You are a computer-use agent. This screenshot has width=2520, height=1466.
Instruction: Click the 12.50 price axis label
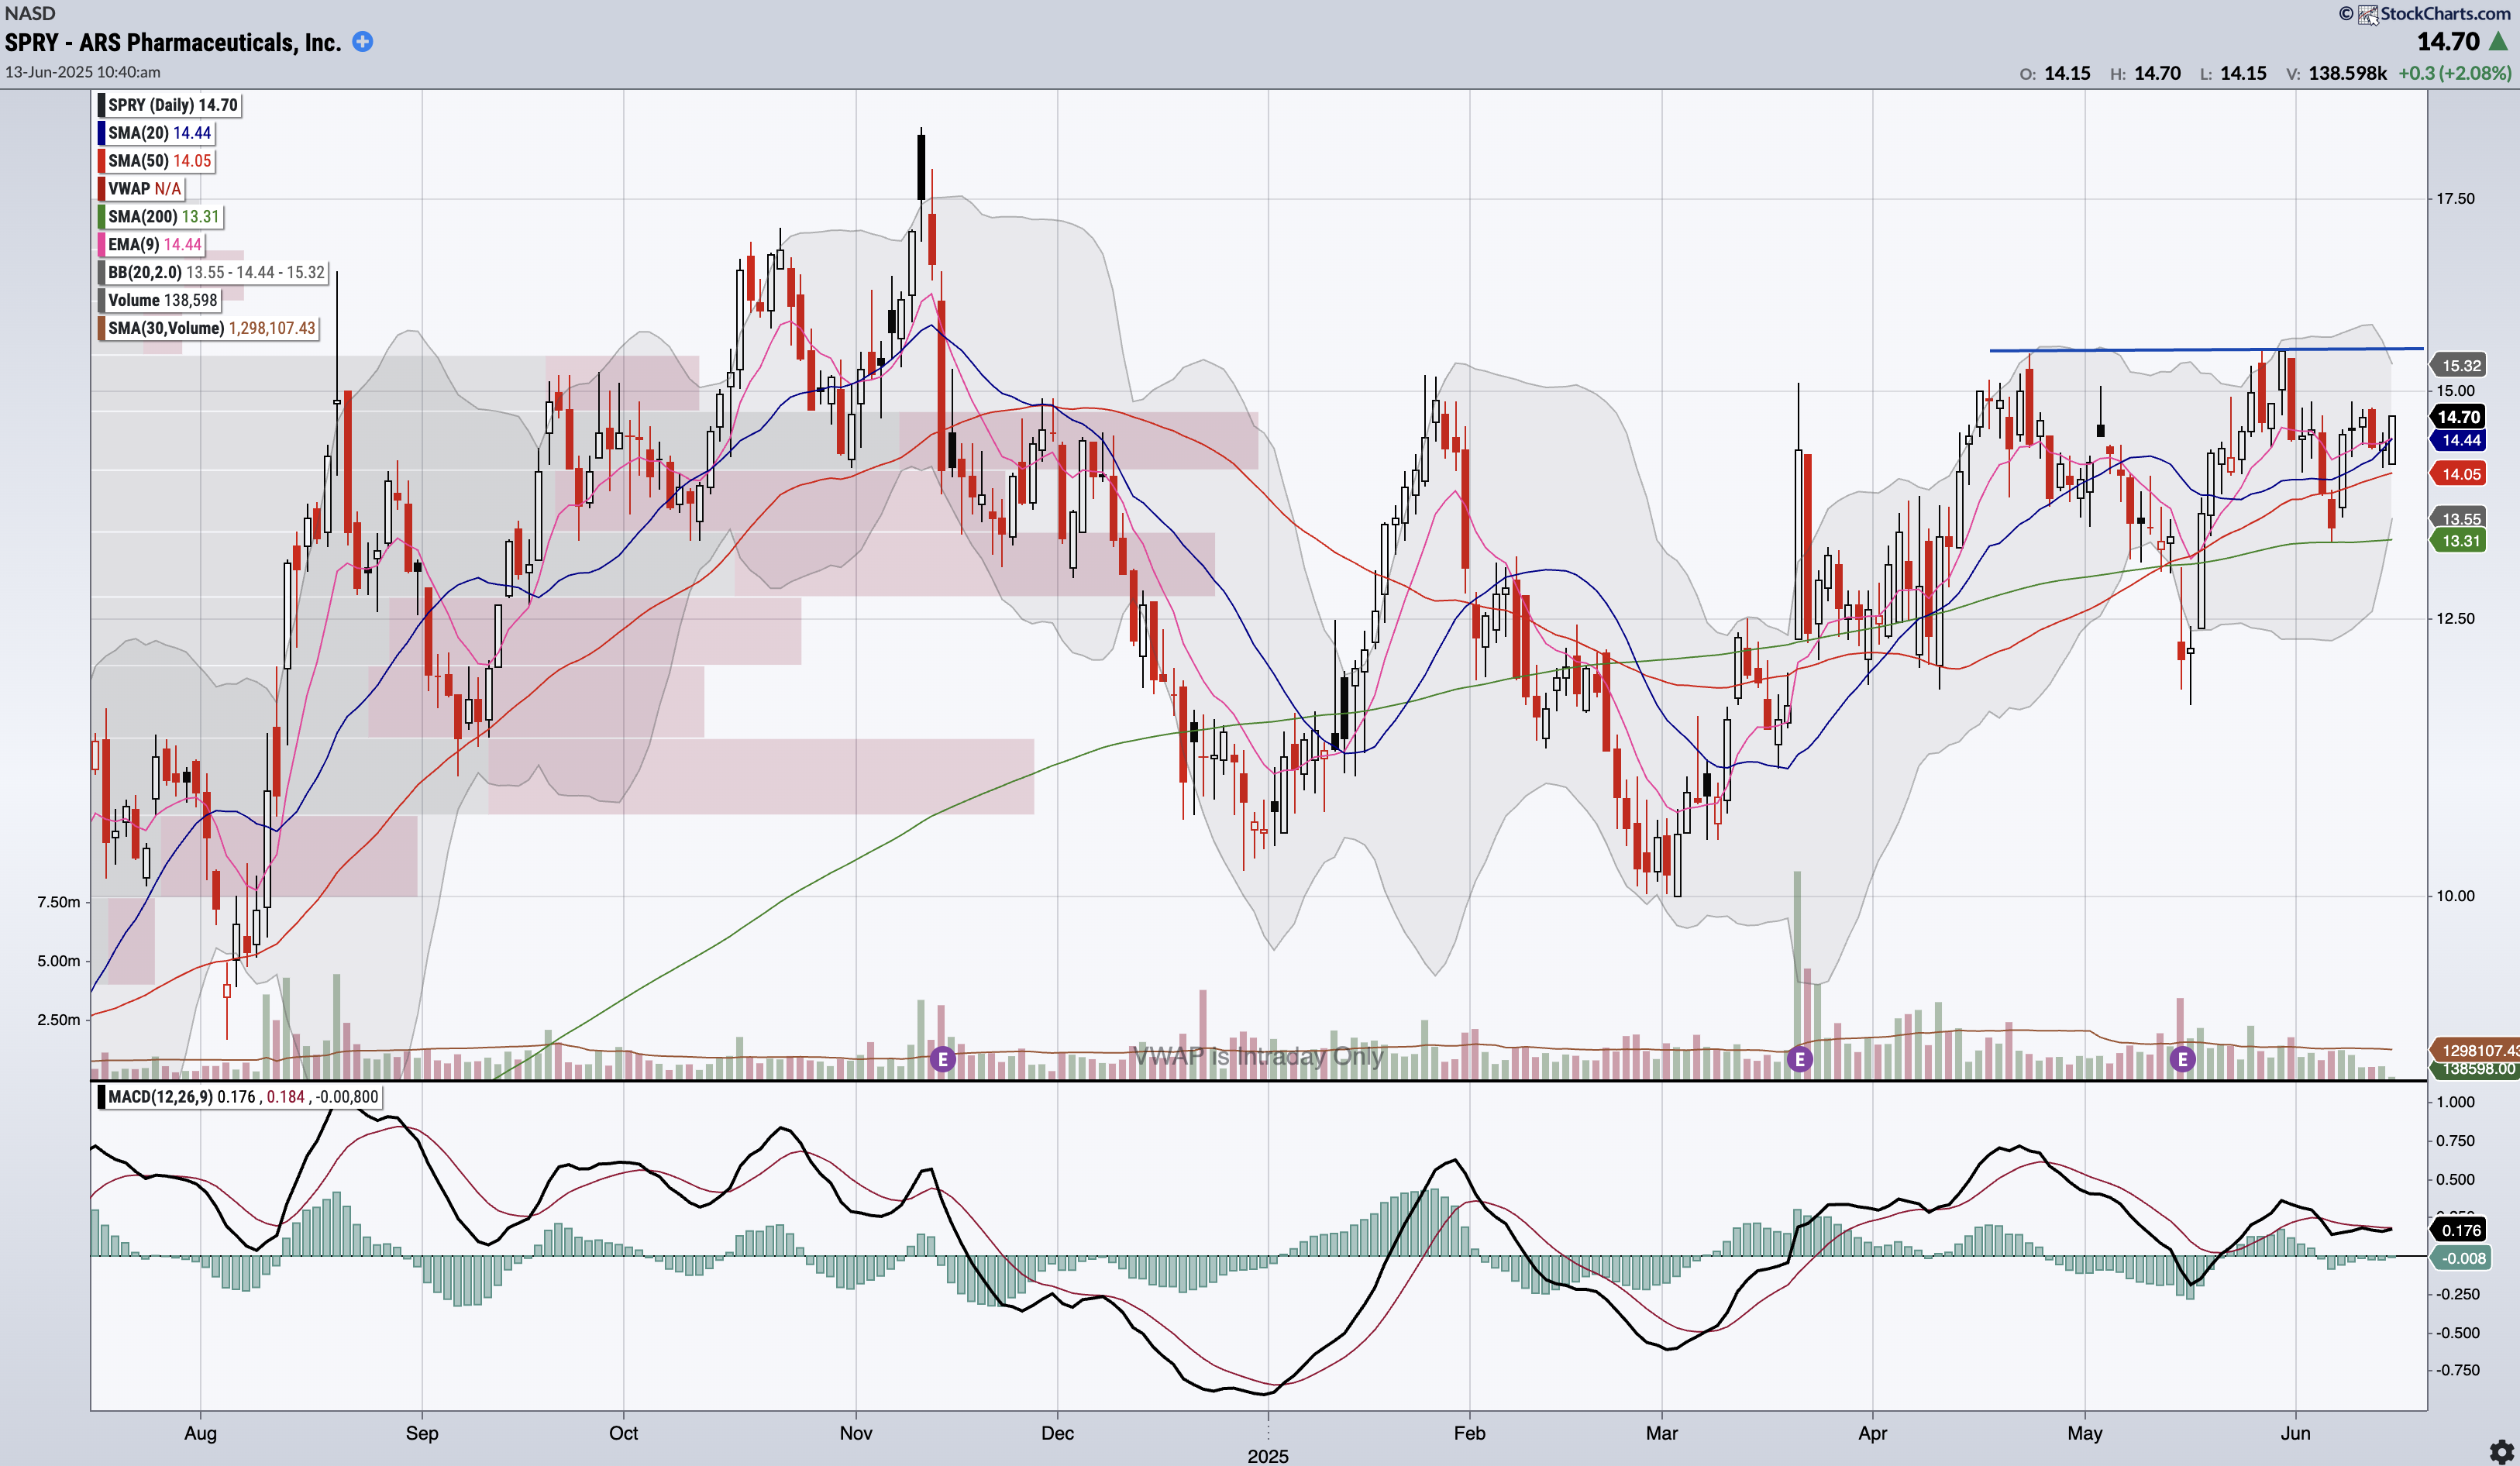2455,618
